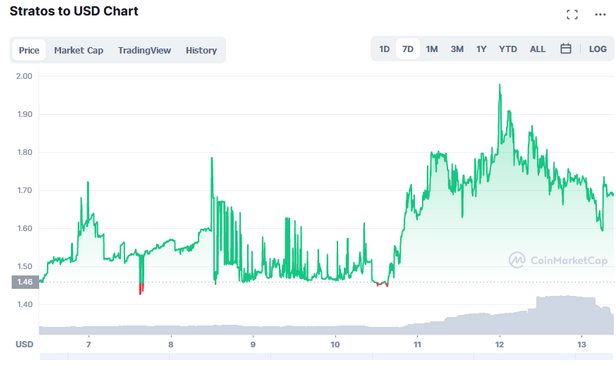Switch to the TradingView tab
This screenshot has height=365, width=616.
click(144, 50)
